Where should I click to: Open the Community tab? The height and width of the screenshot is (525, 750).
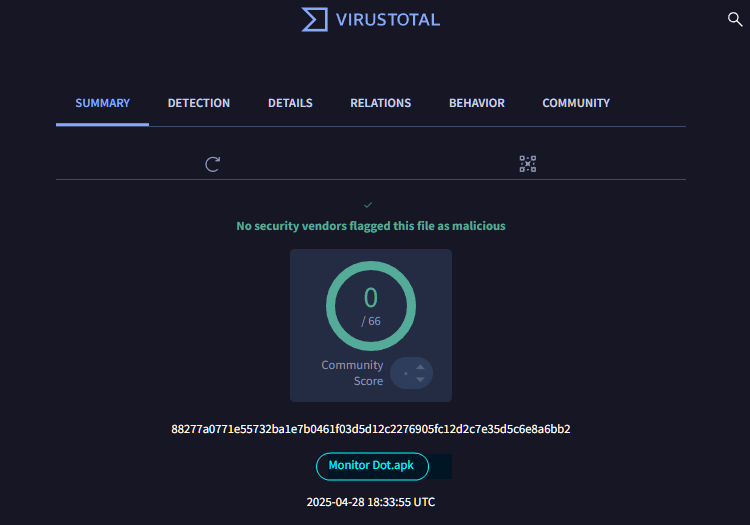[x=576, y=103]
